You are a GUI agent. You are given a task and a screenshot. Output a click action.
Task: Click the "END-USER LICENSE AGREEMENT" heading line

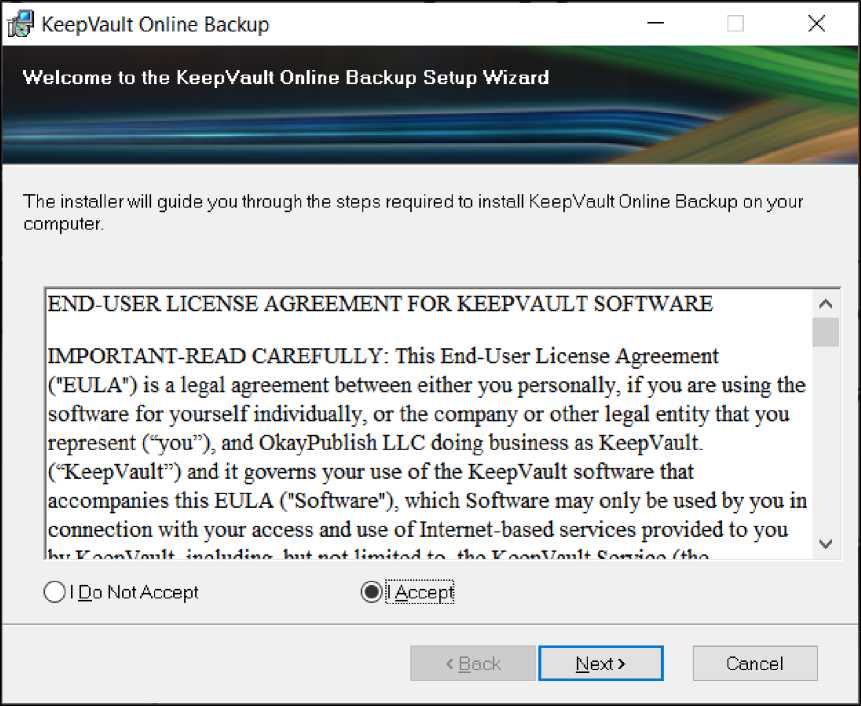380,304
